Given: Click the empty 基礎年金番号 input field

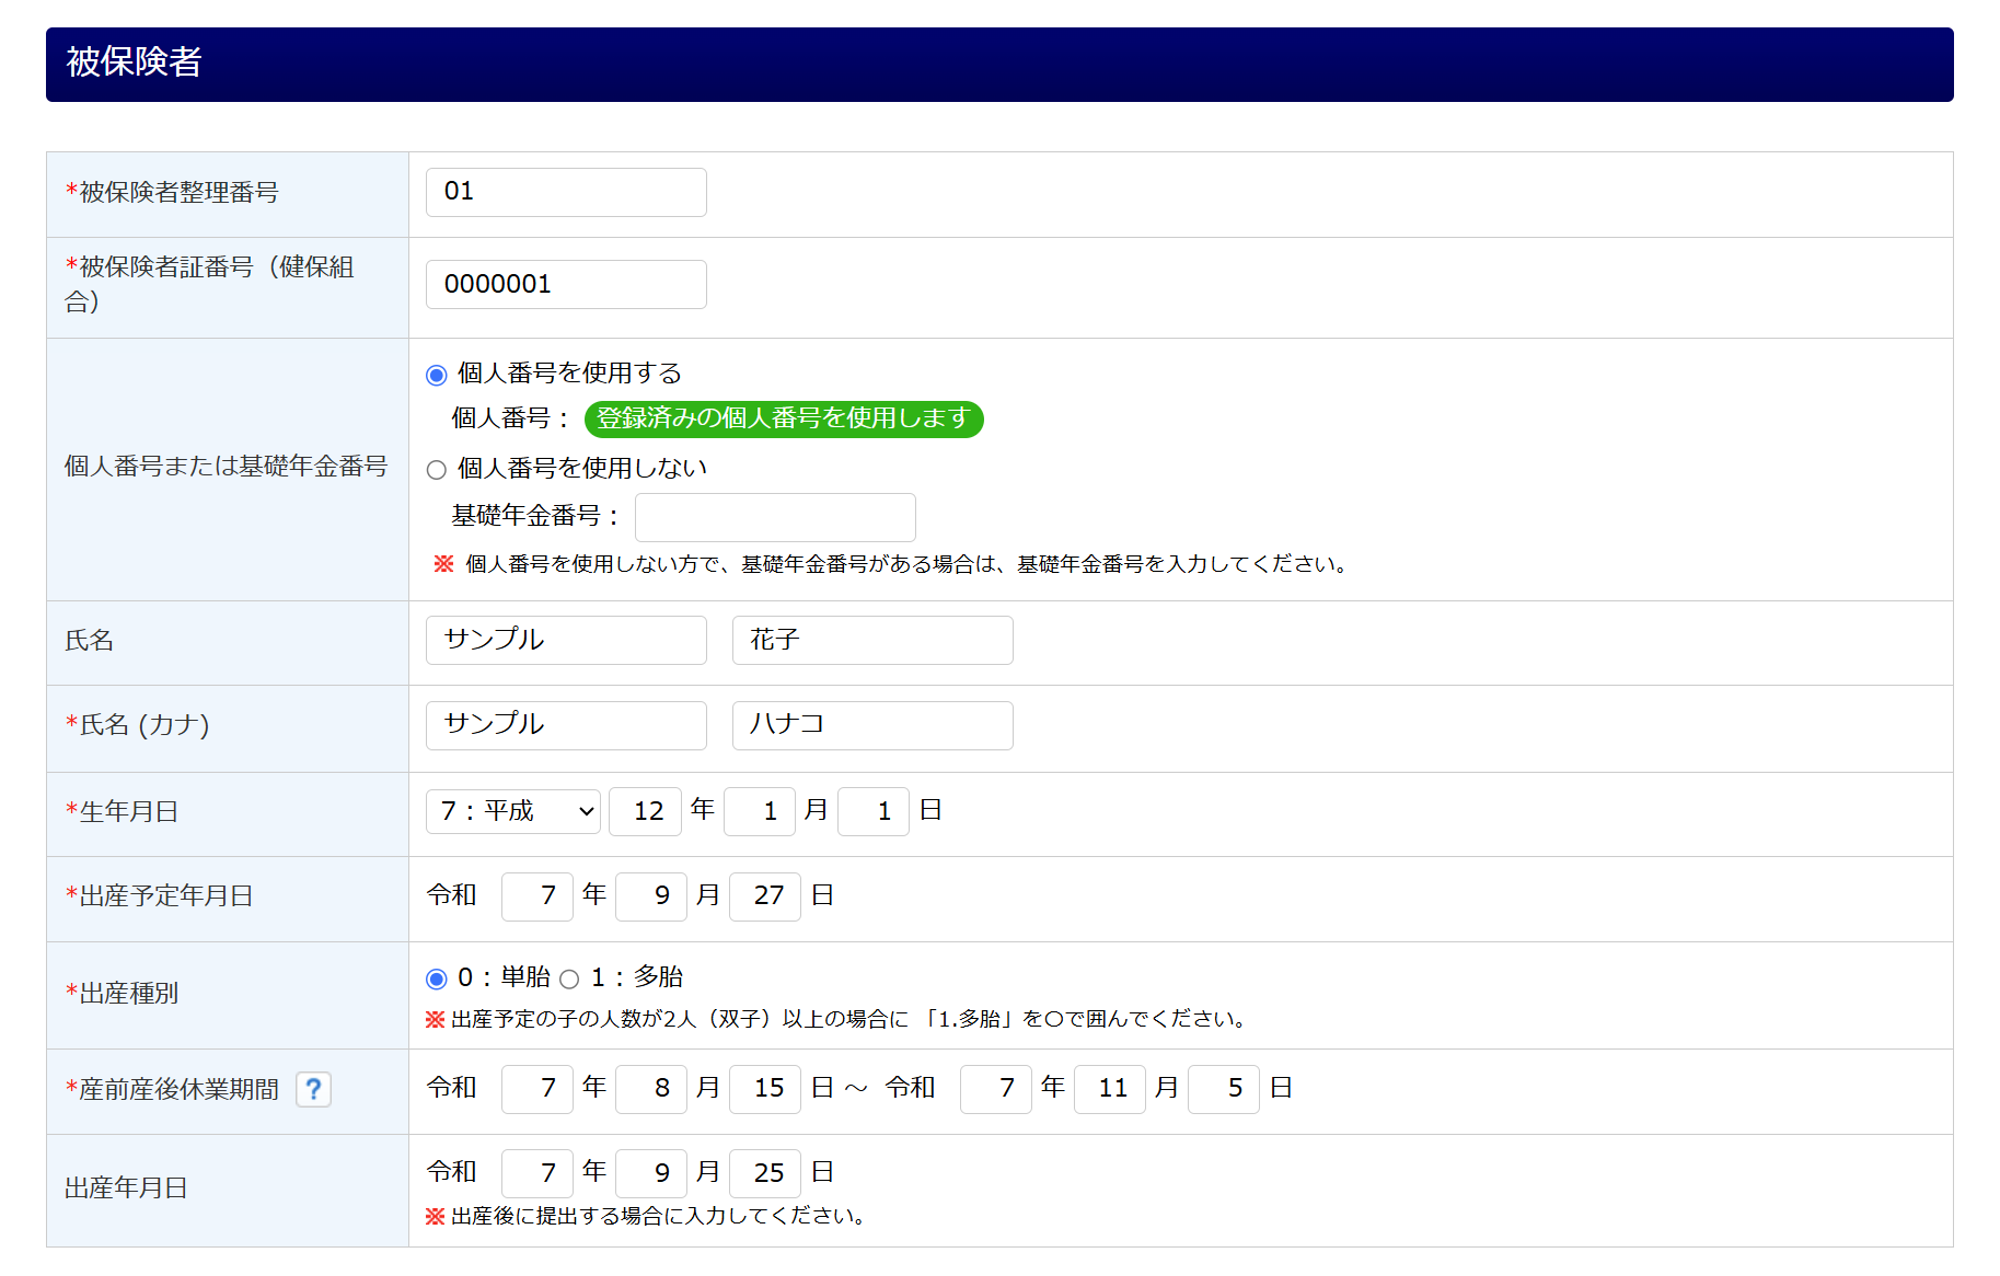Looking at the screenshot, I should (x=775, y=517).
